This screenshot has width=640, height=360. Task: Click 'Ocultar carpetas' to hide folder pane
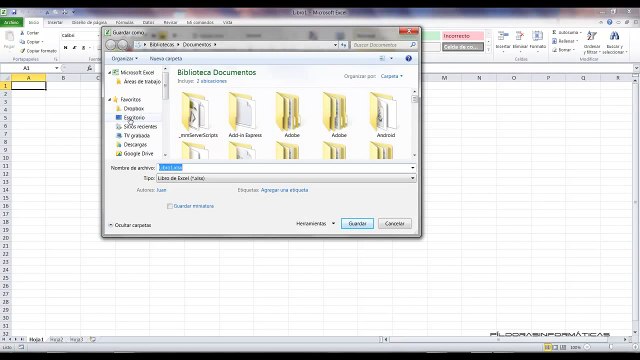130,225
